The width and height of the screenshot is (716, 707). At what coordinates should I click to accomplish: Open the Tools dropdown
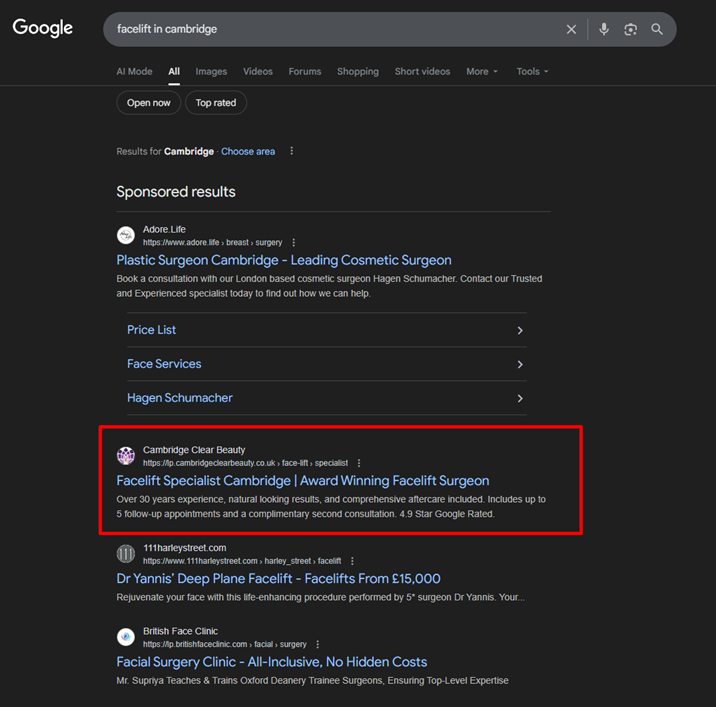point(532,72)
